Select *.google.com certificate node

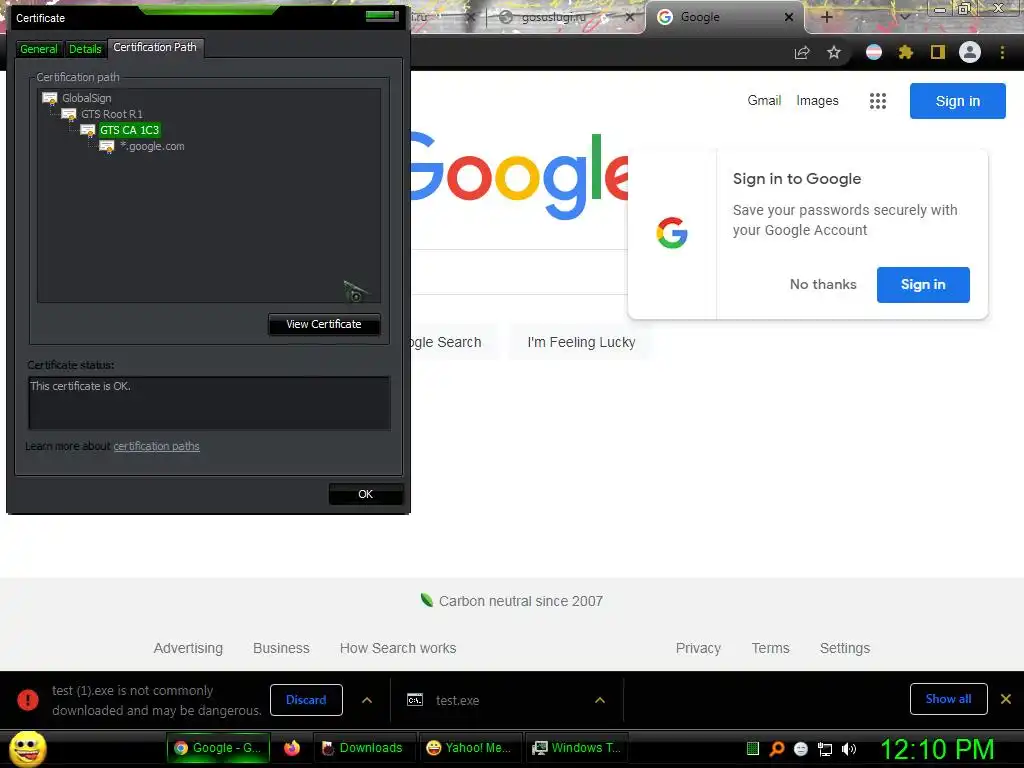click(x=152, y=146)
